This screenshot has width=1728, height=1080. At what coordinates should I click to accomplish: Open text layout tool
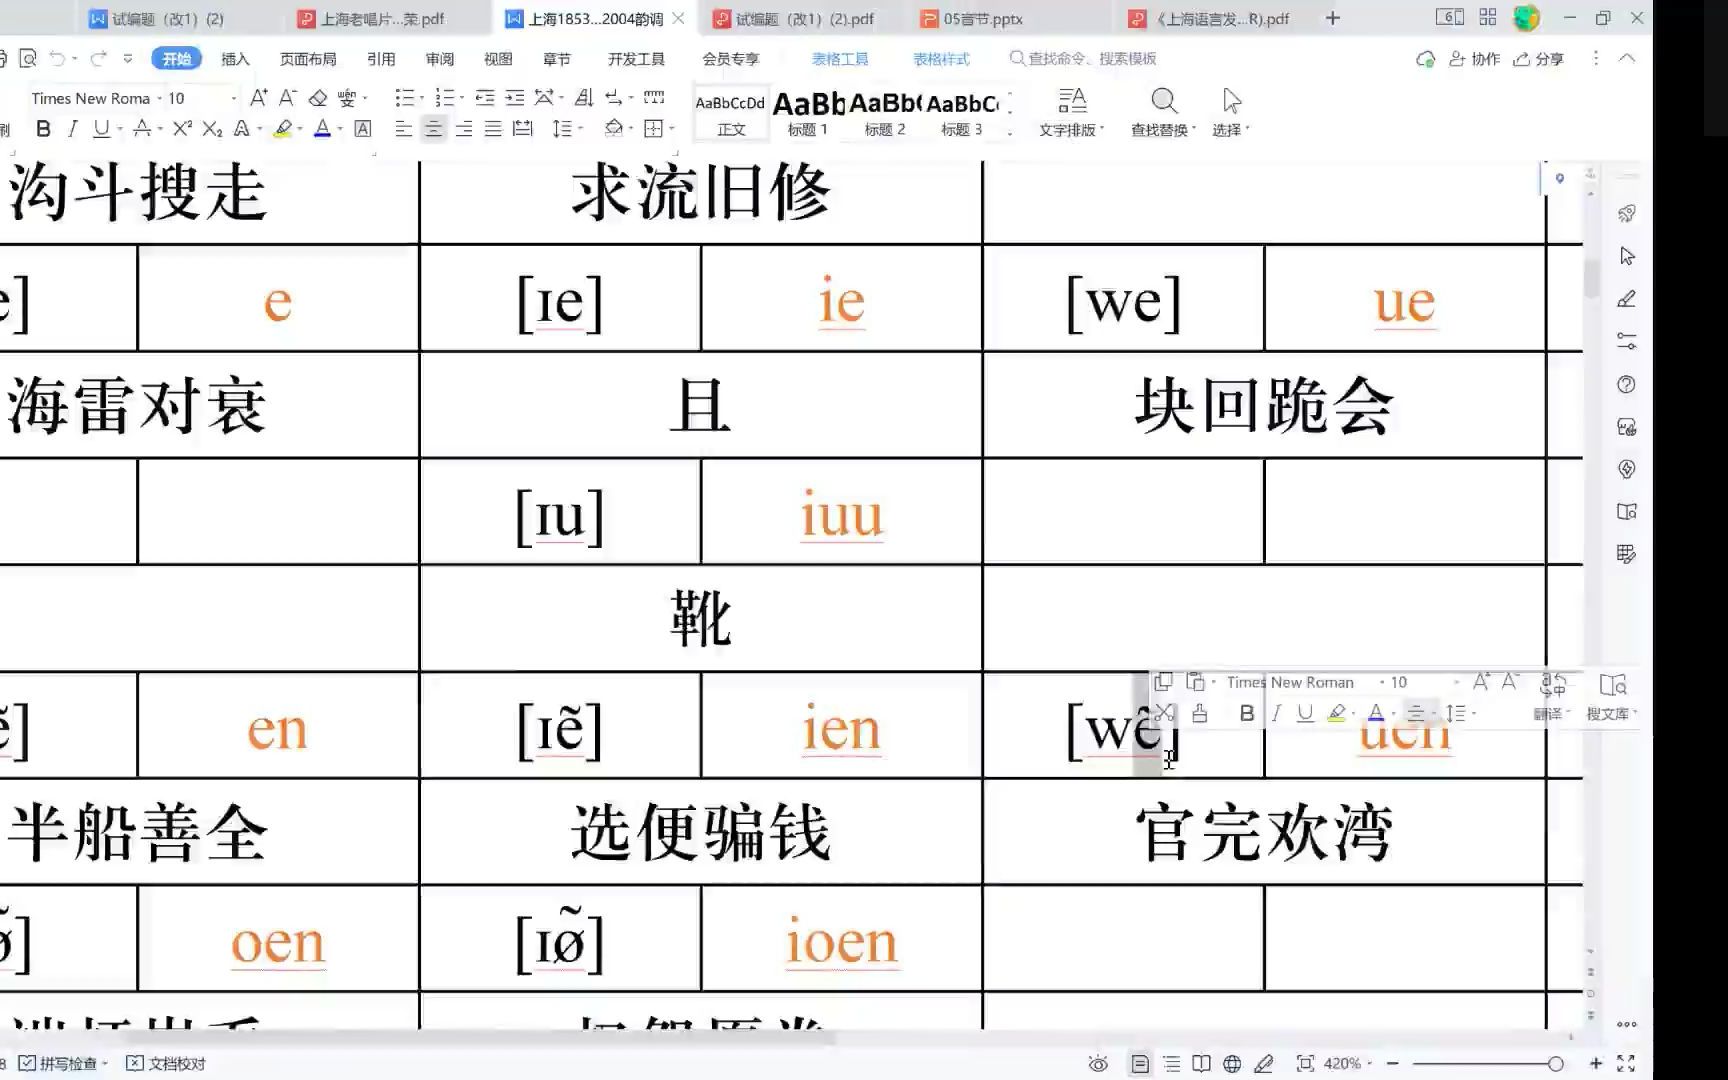click(x=1072, y=112)
